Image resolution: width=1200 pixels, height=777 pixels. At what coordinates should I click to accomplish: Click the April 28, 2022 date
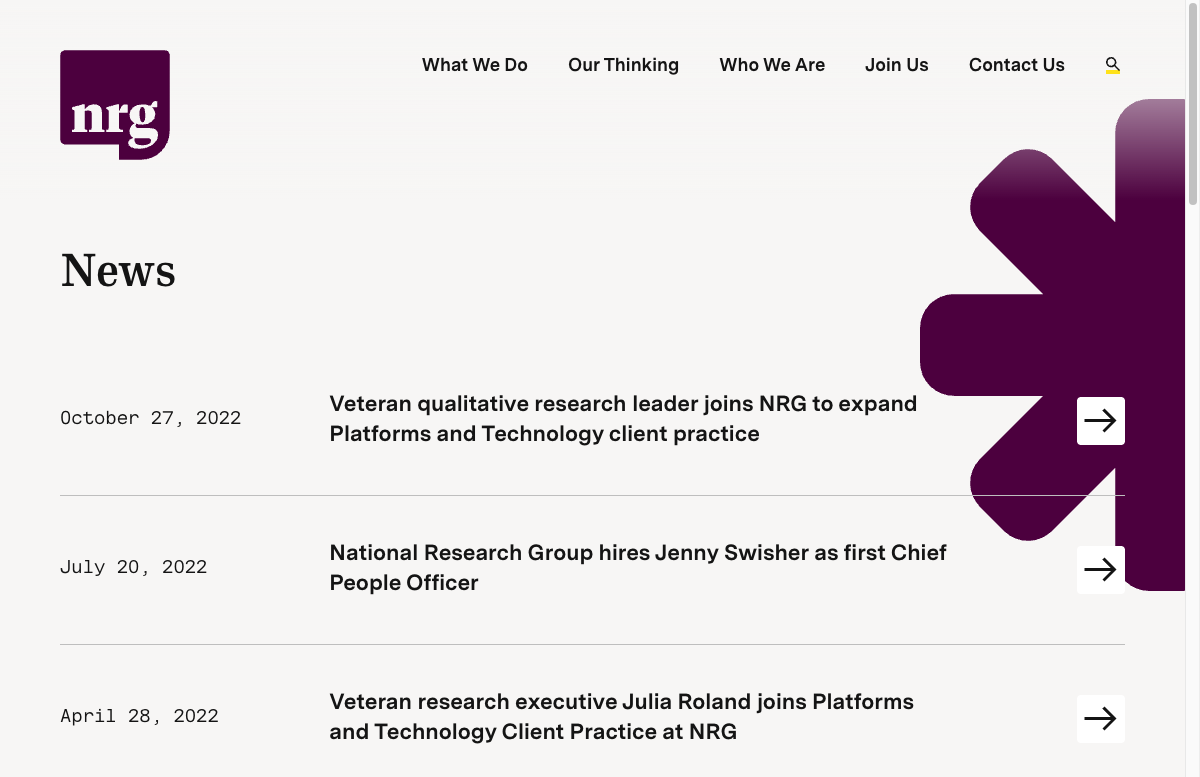click(139, 716)
